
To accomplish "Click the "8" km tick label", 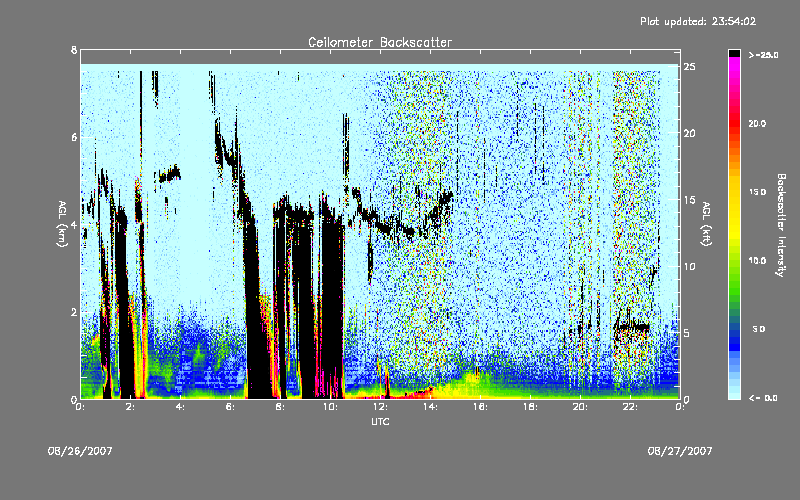I will click(74, 50).
